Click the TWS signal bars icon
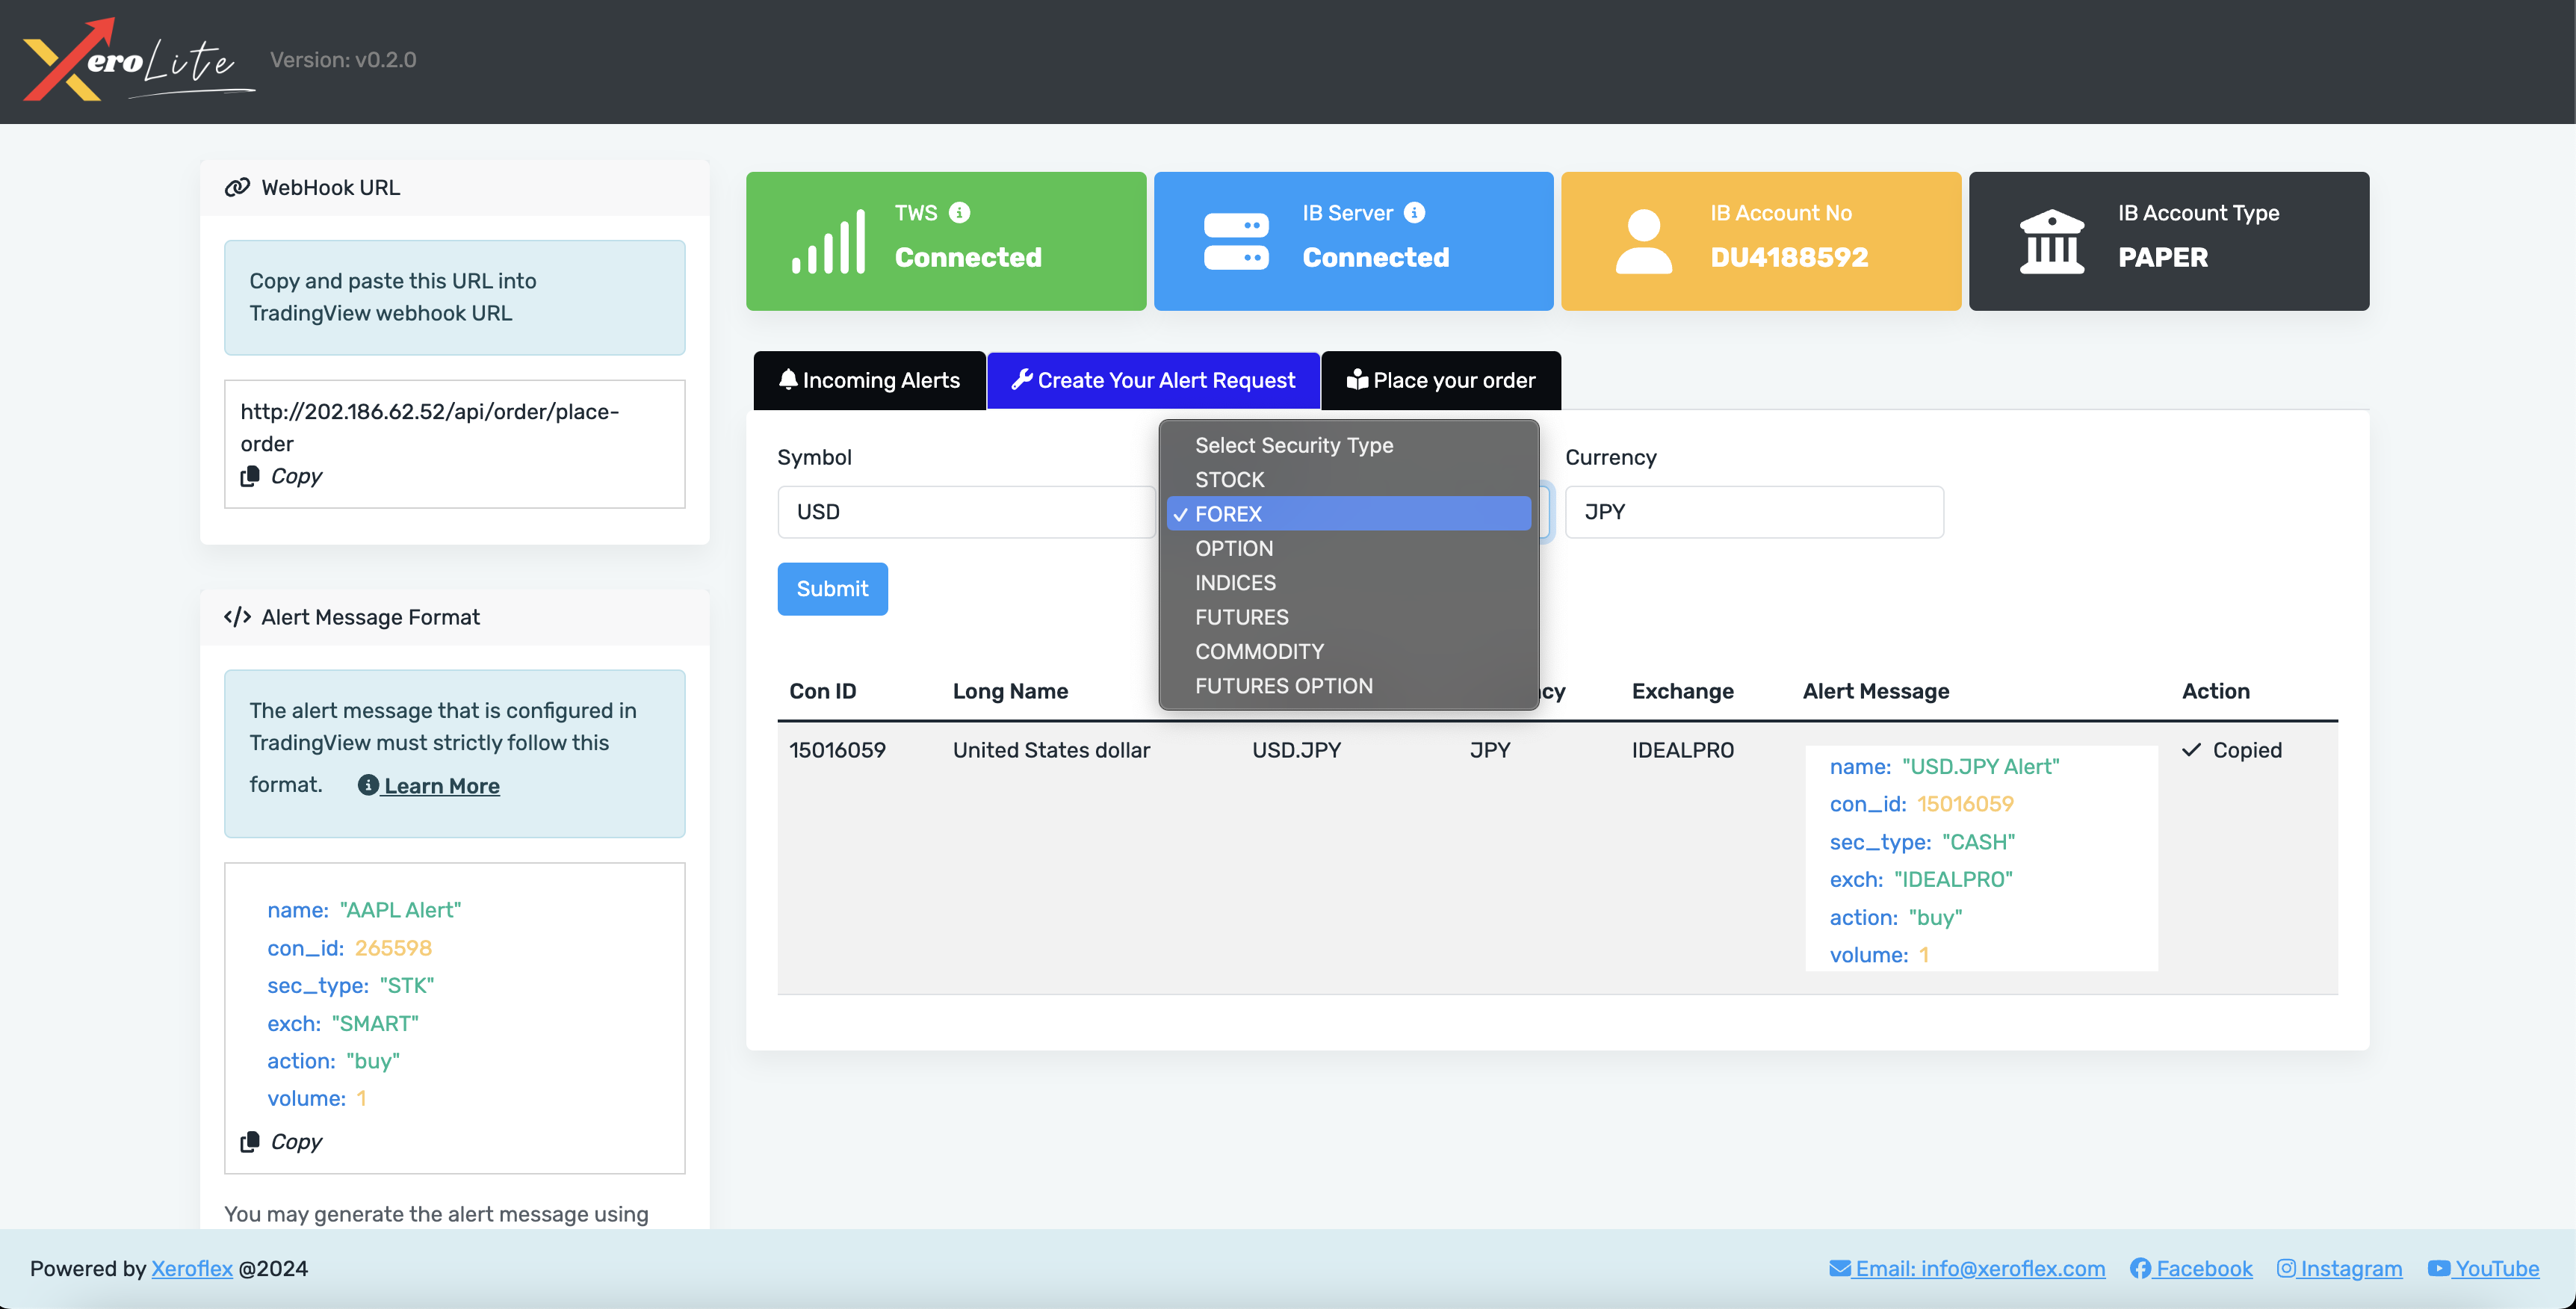The width and height of the screenshot is (2576, 1309). click(828, 241)
